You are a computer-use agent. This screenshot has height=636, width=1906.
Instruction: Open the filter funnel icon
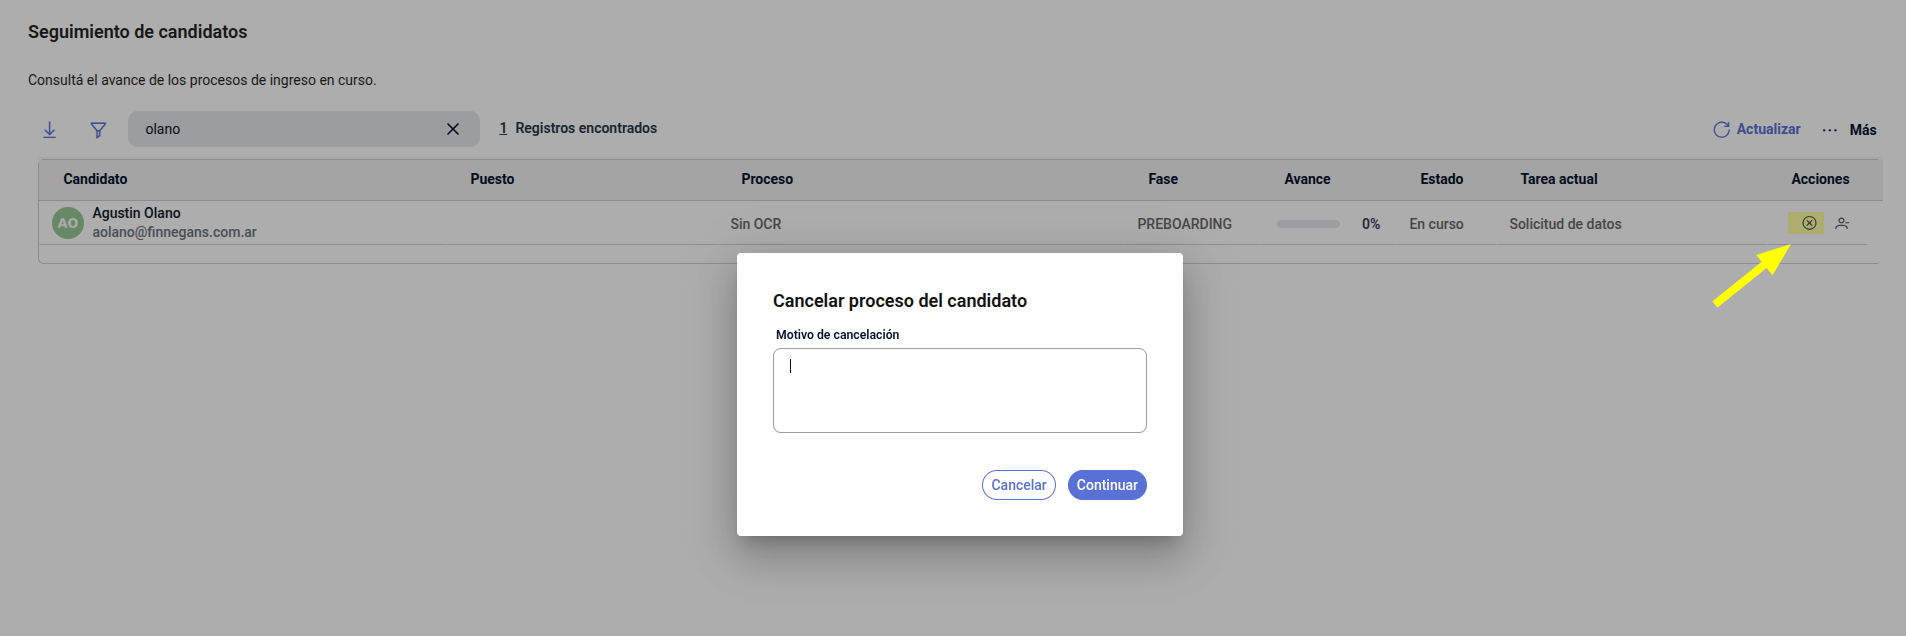98,129
